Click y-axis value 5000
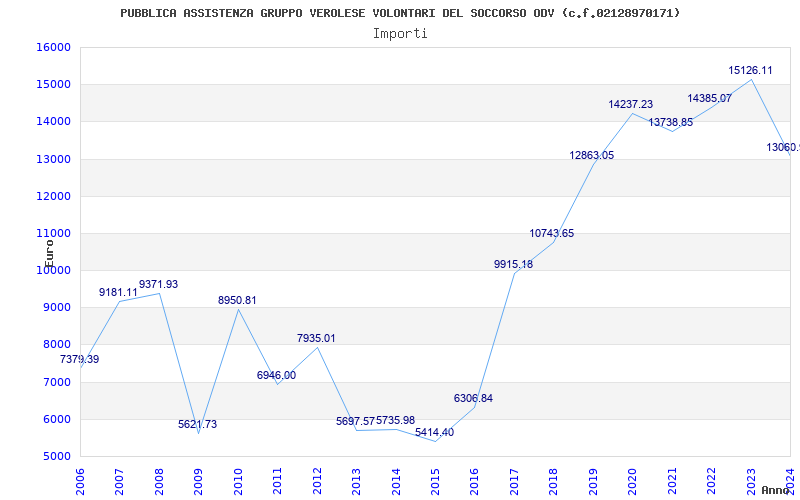Screen dimensions: 800x500 [x=56, y=457]
